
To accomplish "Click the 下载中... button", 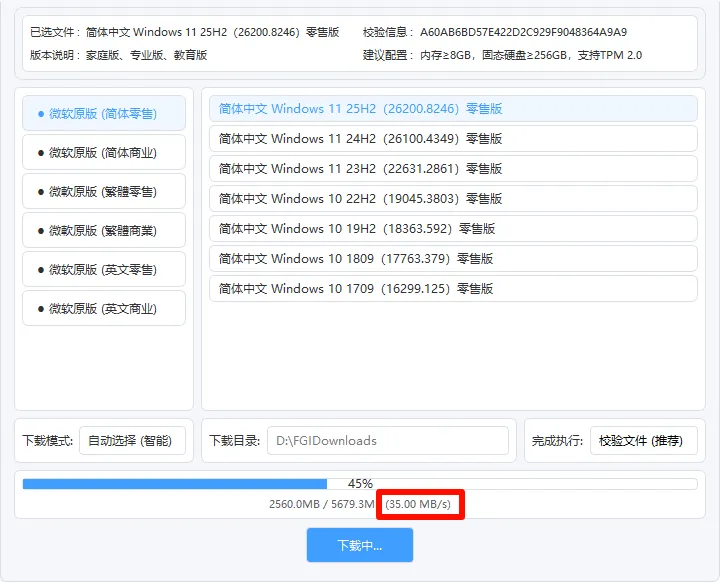I will tap(360, 545).
